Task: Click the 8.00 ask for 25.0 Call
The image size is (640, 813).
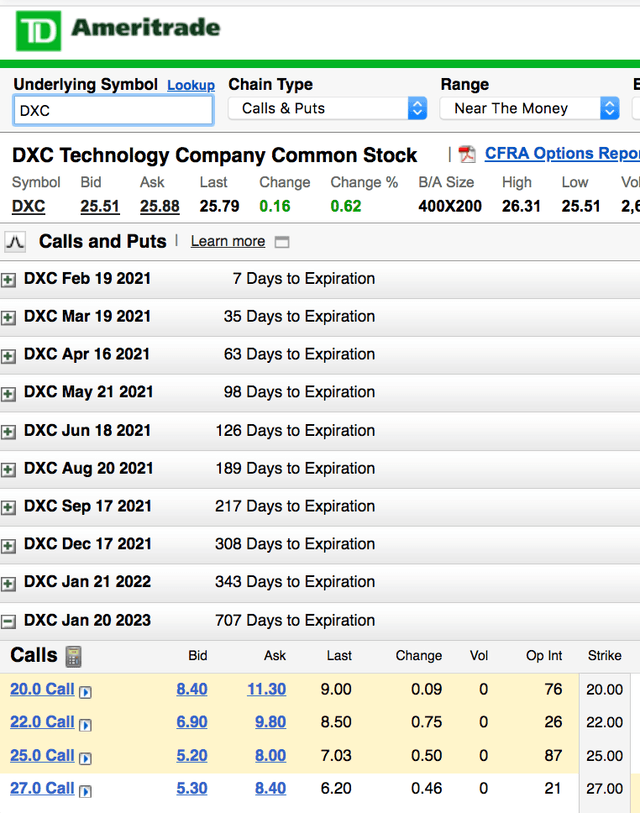Action: (x=270, y=755)
